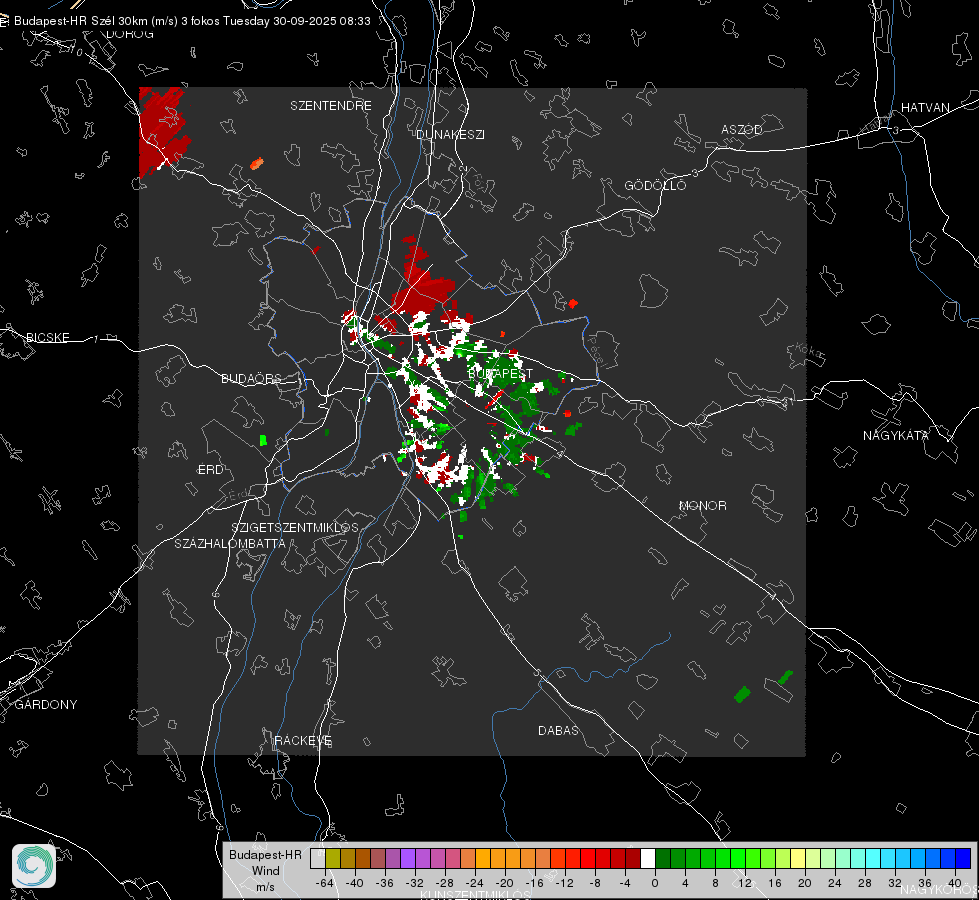Image resolution: width=979 pixels, height=900 pixels.
Task: Click the pale yellow 20 m/s legend swatch
Action: click(798, 858)
